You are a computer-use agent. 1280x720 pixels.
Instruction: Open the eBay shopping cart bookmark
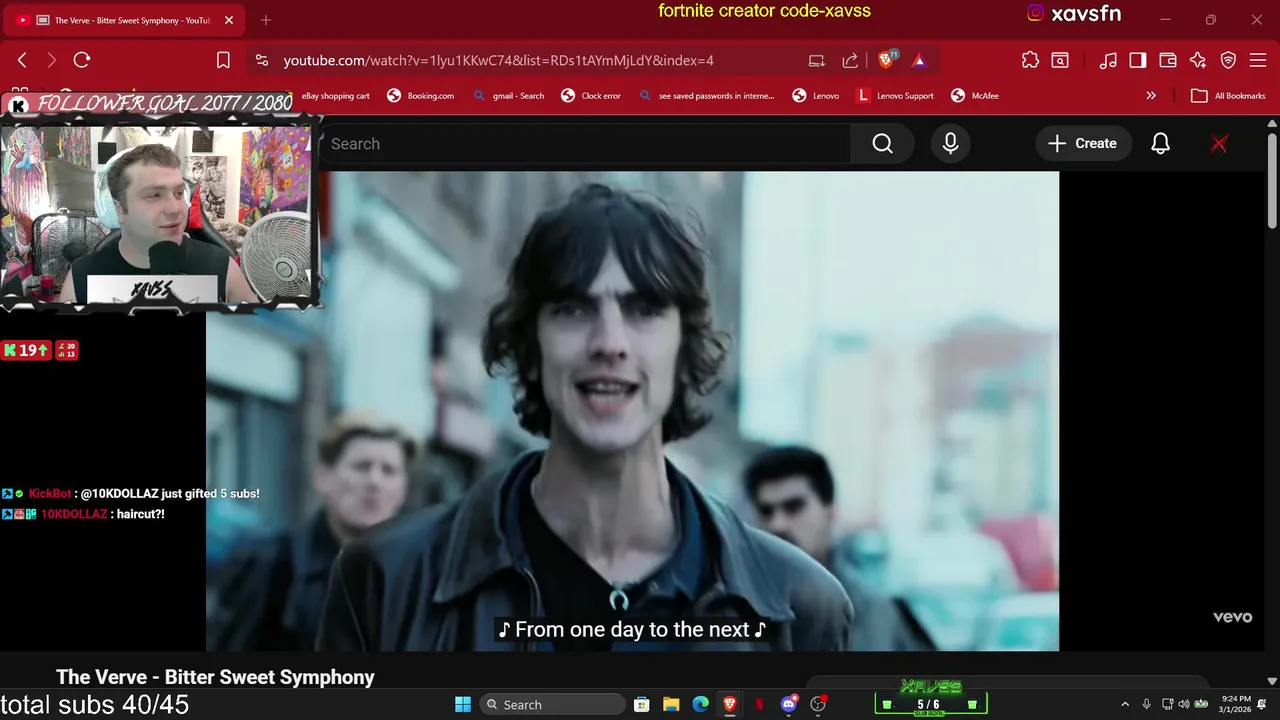click(x=336, y=96)
